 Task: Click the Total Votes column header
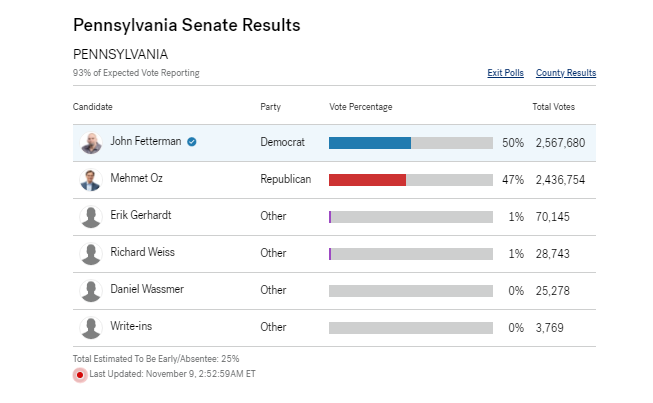pos(553,106)
